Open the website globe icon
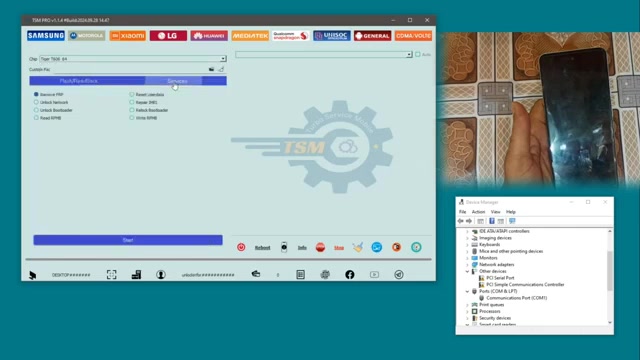Viewport: 640px width, 360px height. pyautogui.click(x=325, y=275)
